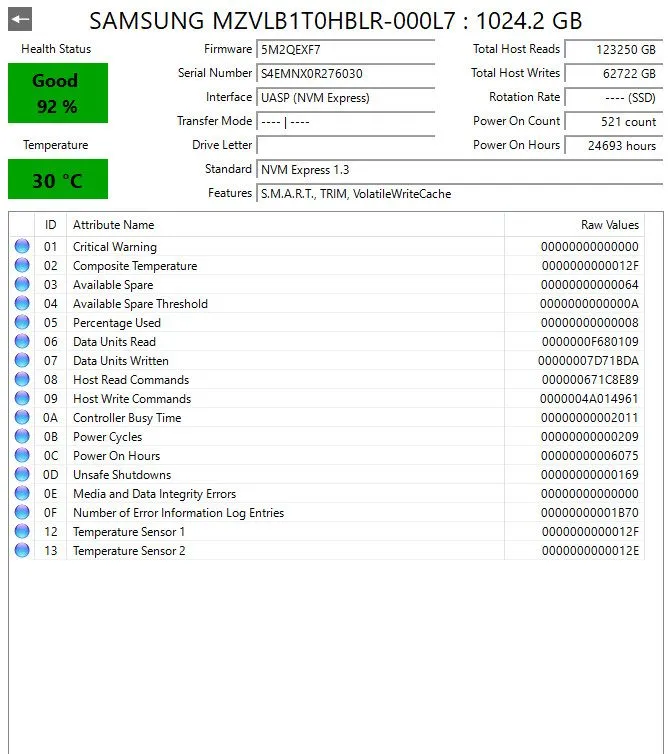Image resolution: width=668 pixels, height=754 pixels.
Task: Click raw value 00000000006075
Action: click(x=590, y=456)
